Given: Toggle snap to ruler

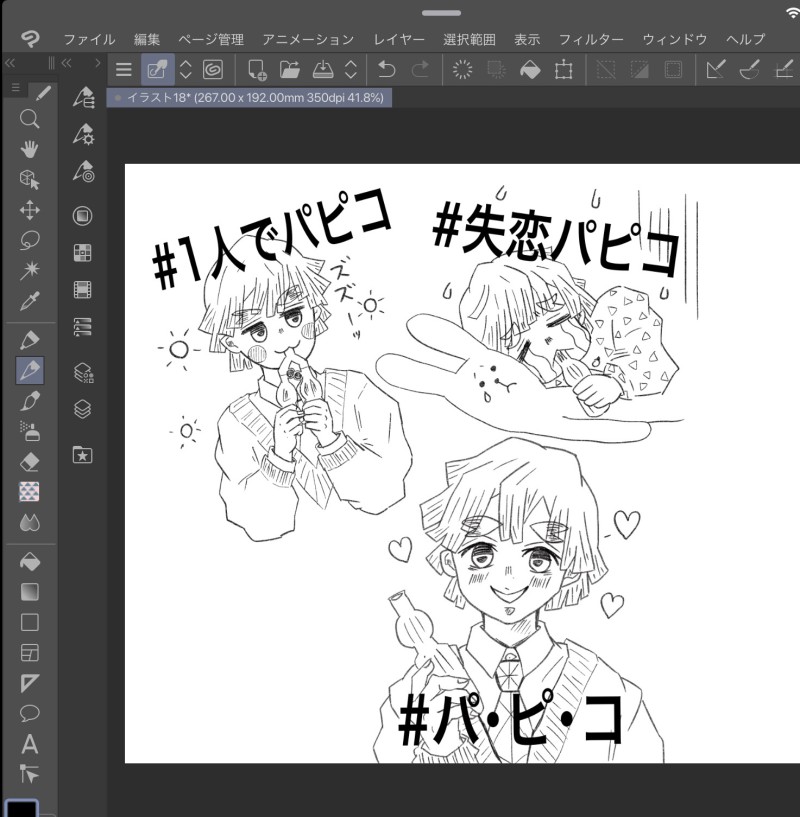Looking at the screenshot, I should pos(715,69).
